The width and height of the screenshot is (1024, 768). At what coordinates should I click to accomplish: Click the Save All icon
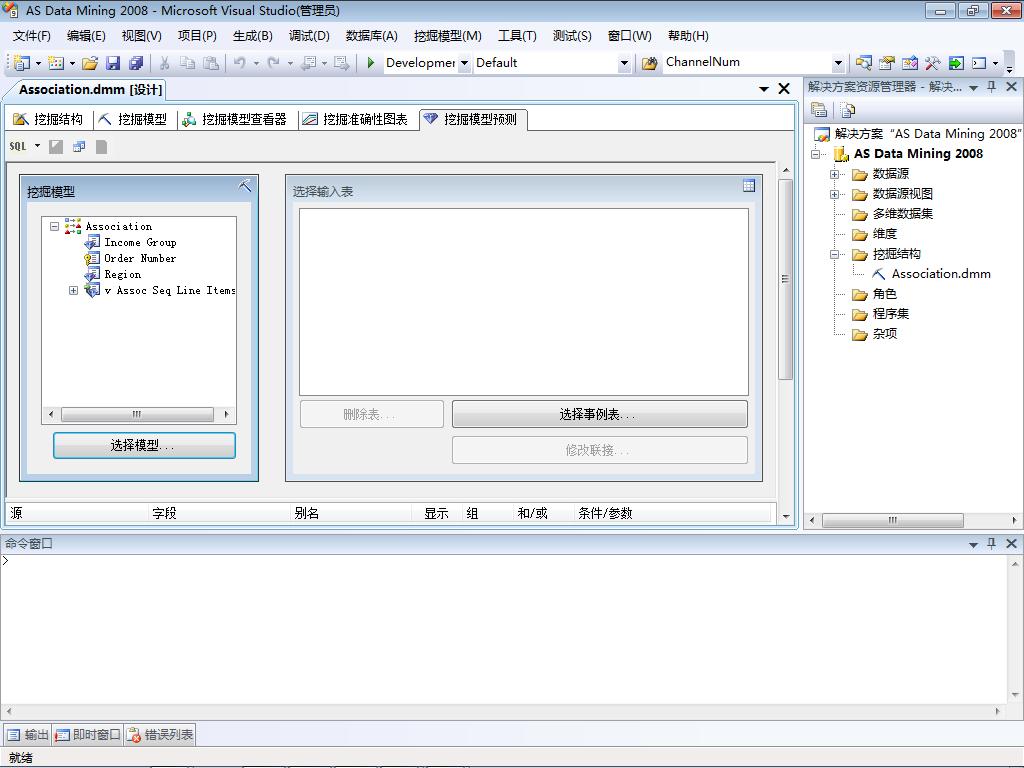136,63
